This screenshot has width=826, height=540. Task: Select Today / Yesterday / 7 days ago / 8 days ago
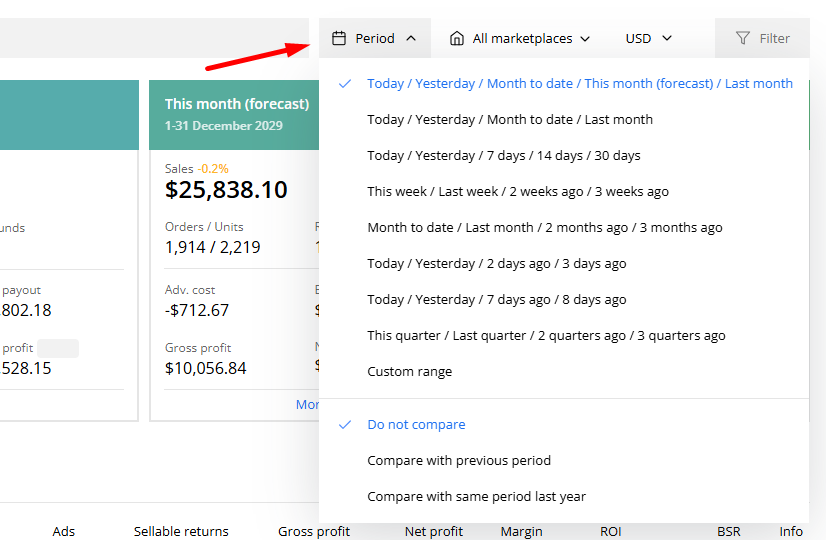point(496,299)
